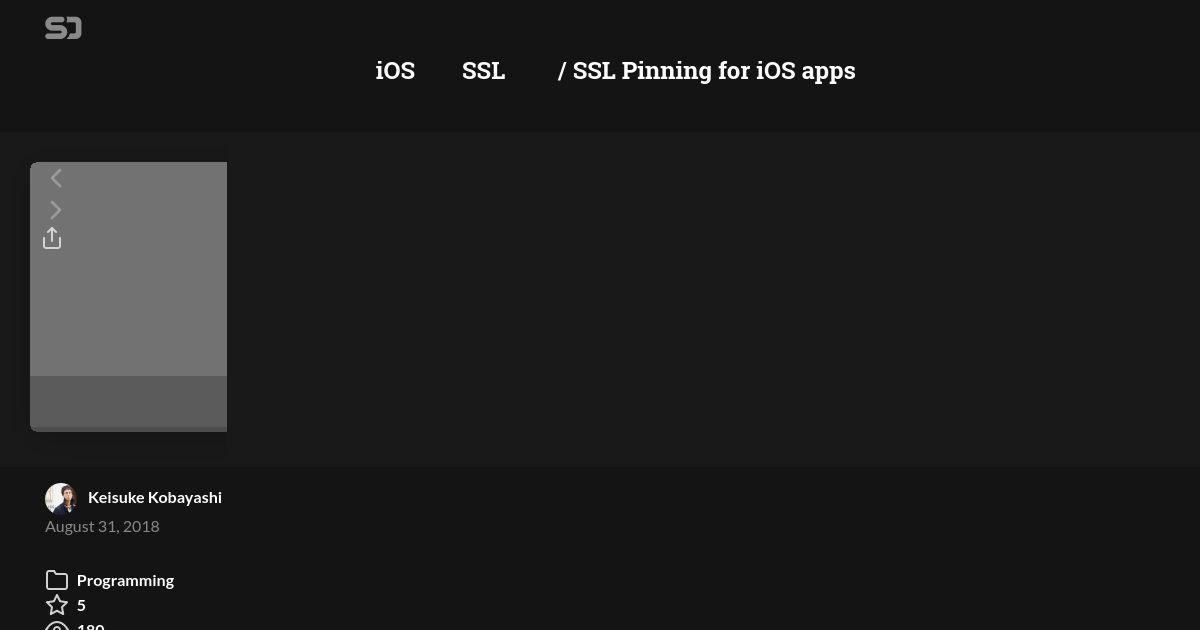The width and height of the screenshot is (1200, 630).
Task: Go to the previous slide with left chevron
Action: [56, 178]
